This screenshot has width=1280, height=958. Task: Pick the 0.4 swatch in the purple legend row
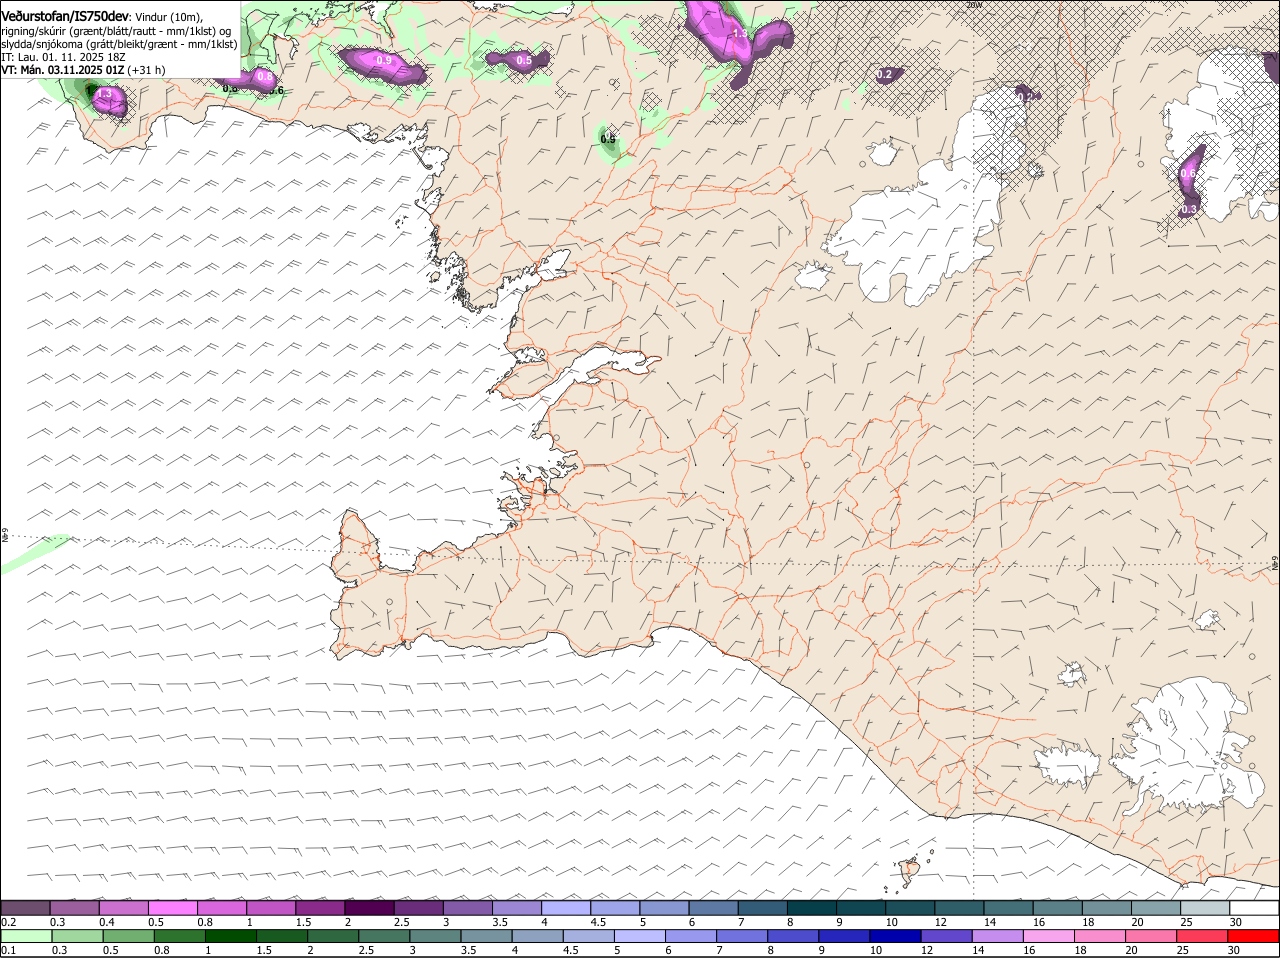(123, 908)
